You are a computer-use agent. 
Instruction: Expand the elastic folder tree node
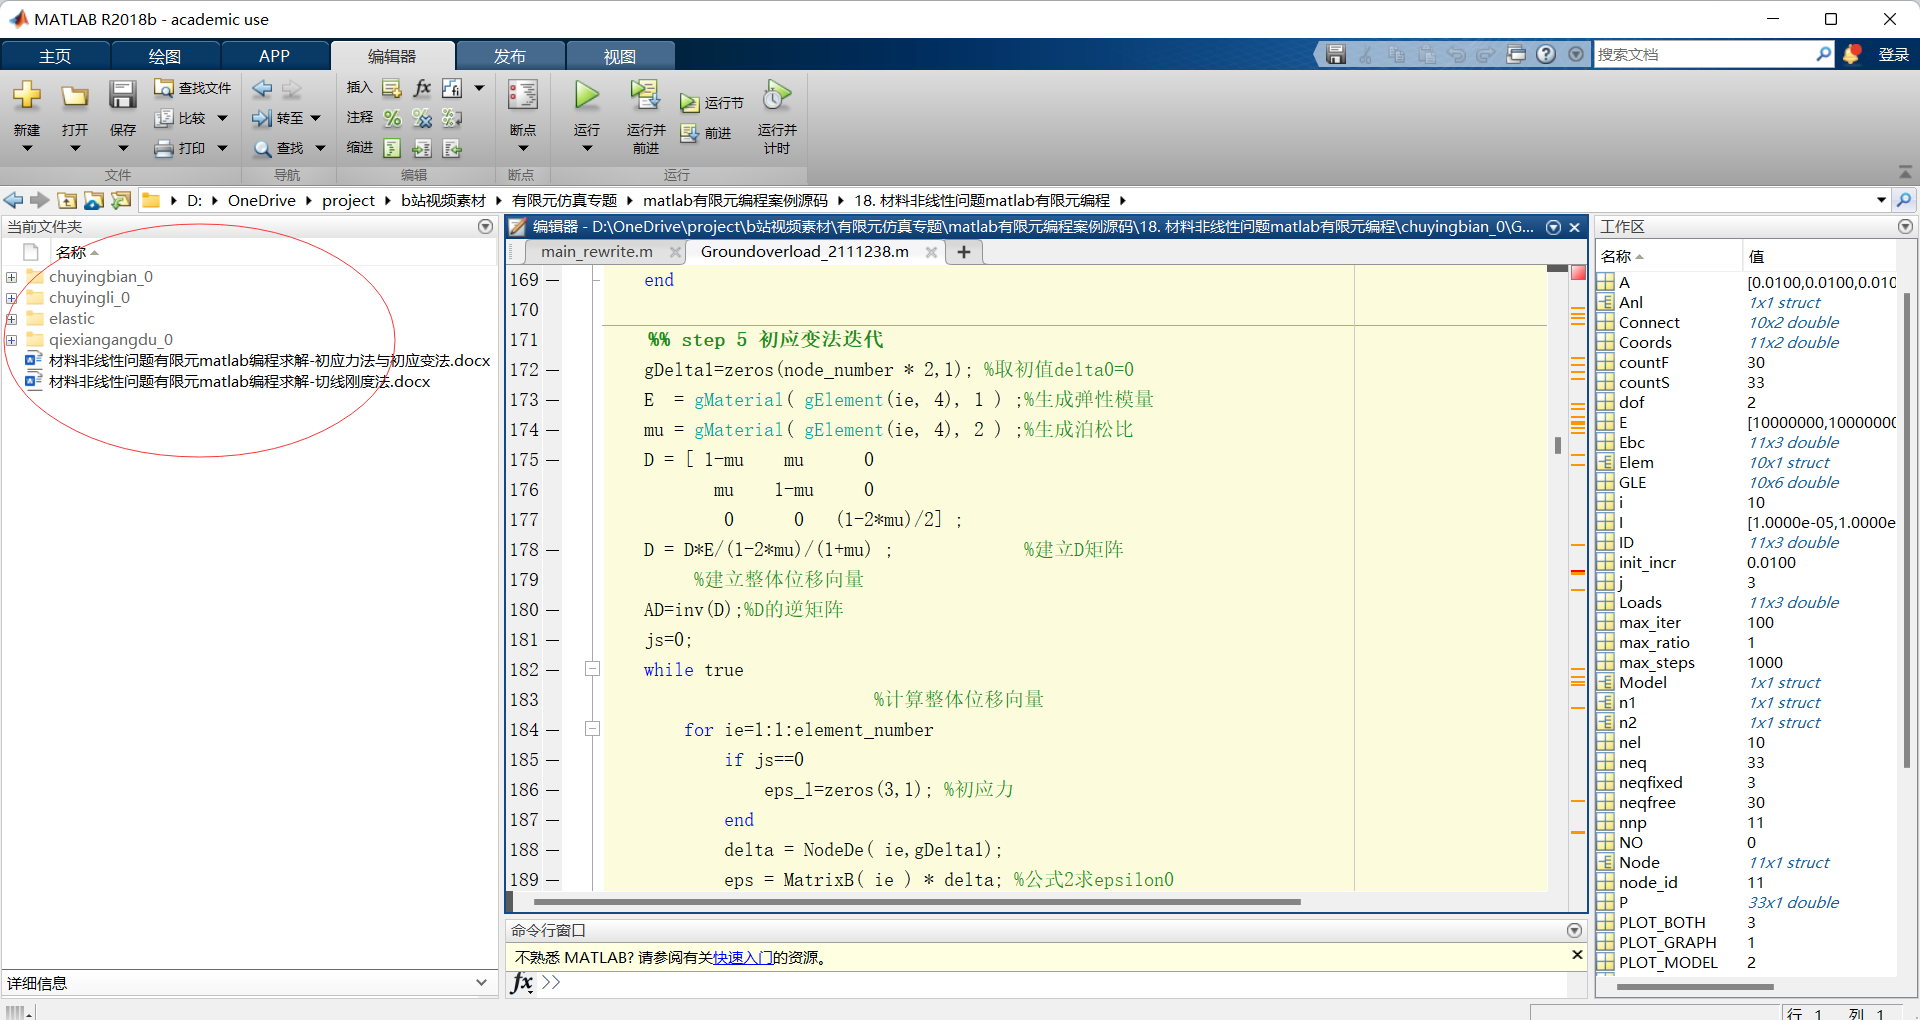click(x=11, y=319)
